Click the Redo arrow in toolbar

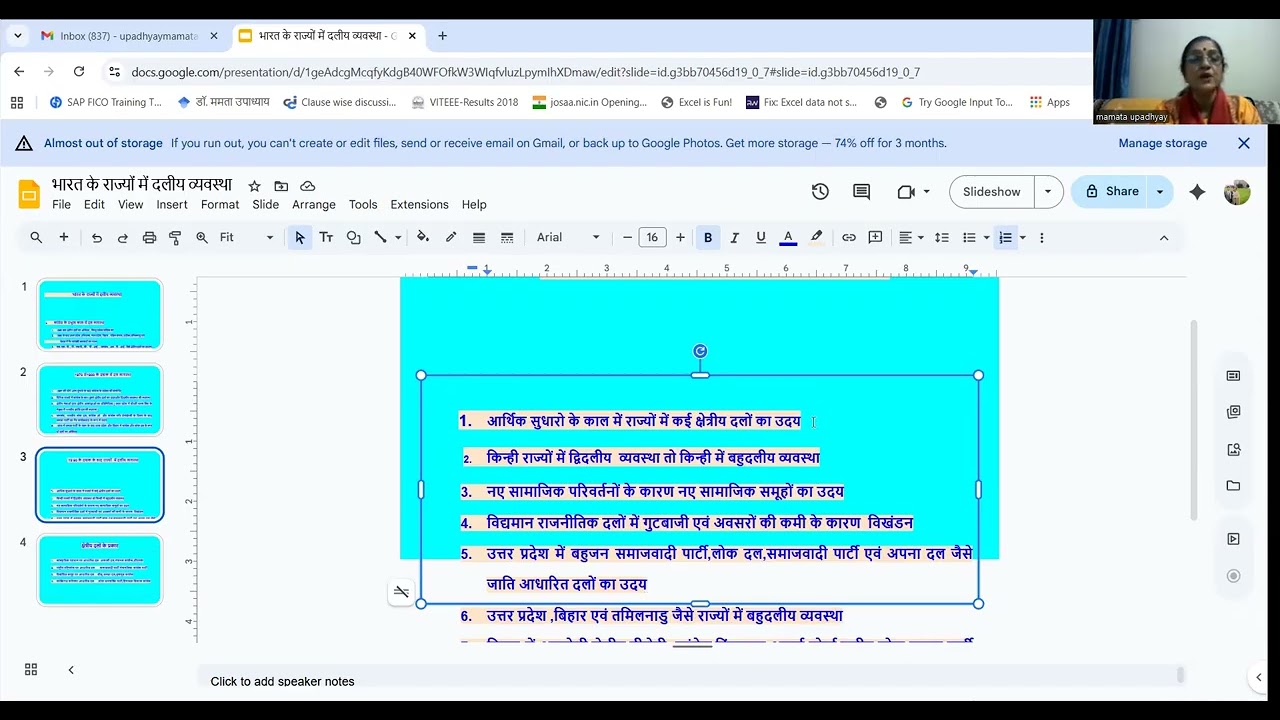(x=123, y=237)
